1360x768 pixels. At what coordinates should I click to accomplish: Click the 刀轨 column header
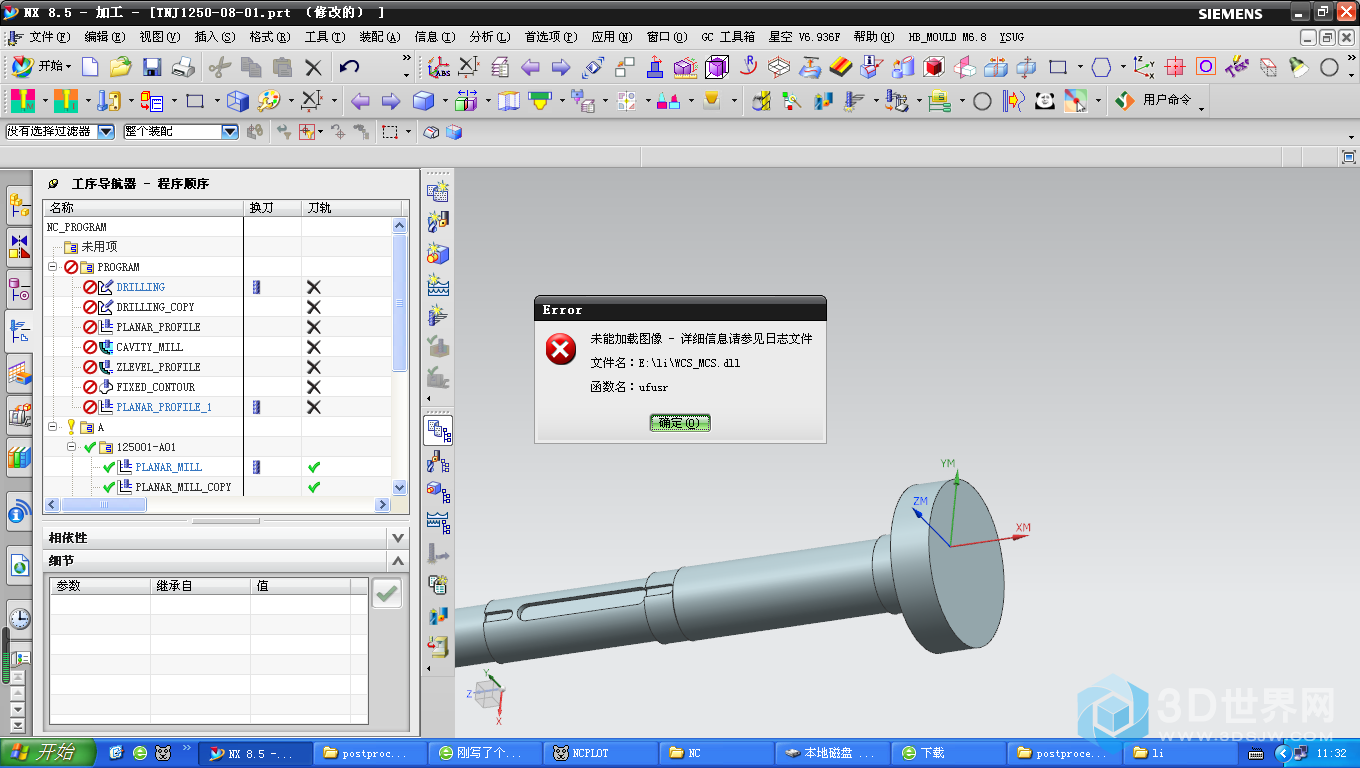click(352, 207)
